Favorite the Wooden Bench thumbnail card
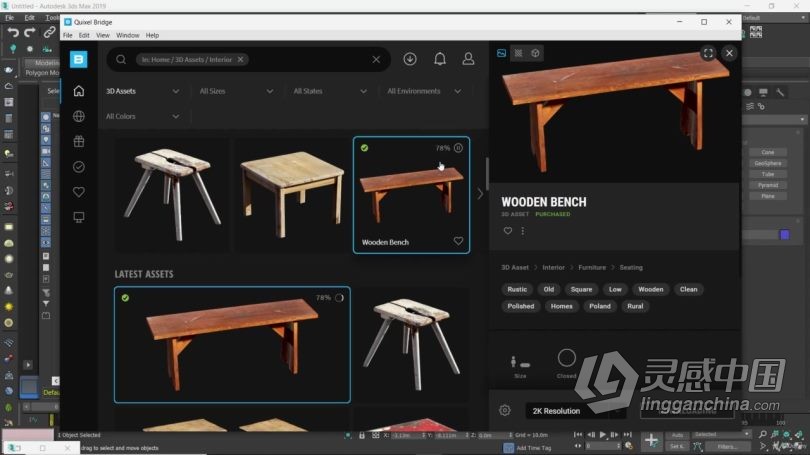This screenshot has width=810, height=455. (458, 241)
